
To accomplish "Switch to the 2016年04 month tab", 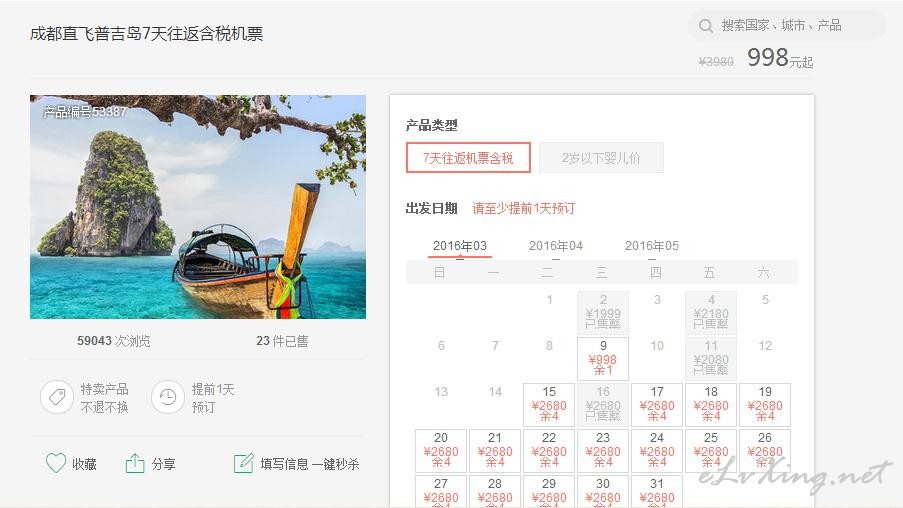I will point(556,246).
